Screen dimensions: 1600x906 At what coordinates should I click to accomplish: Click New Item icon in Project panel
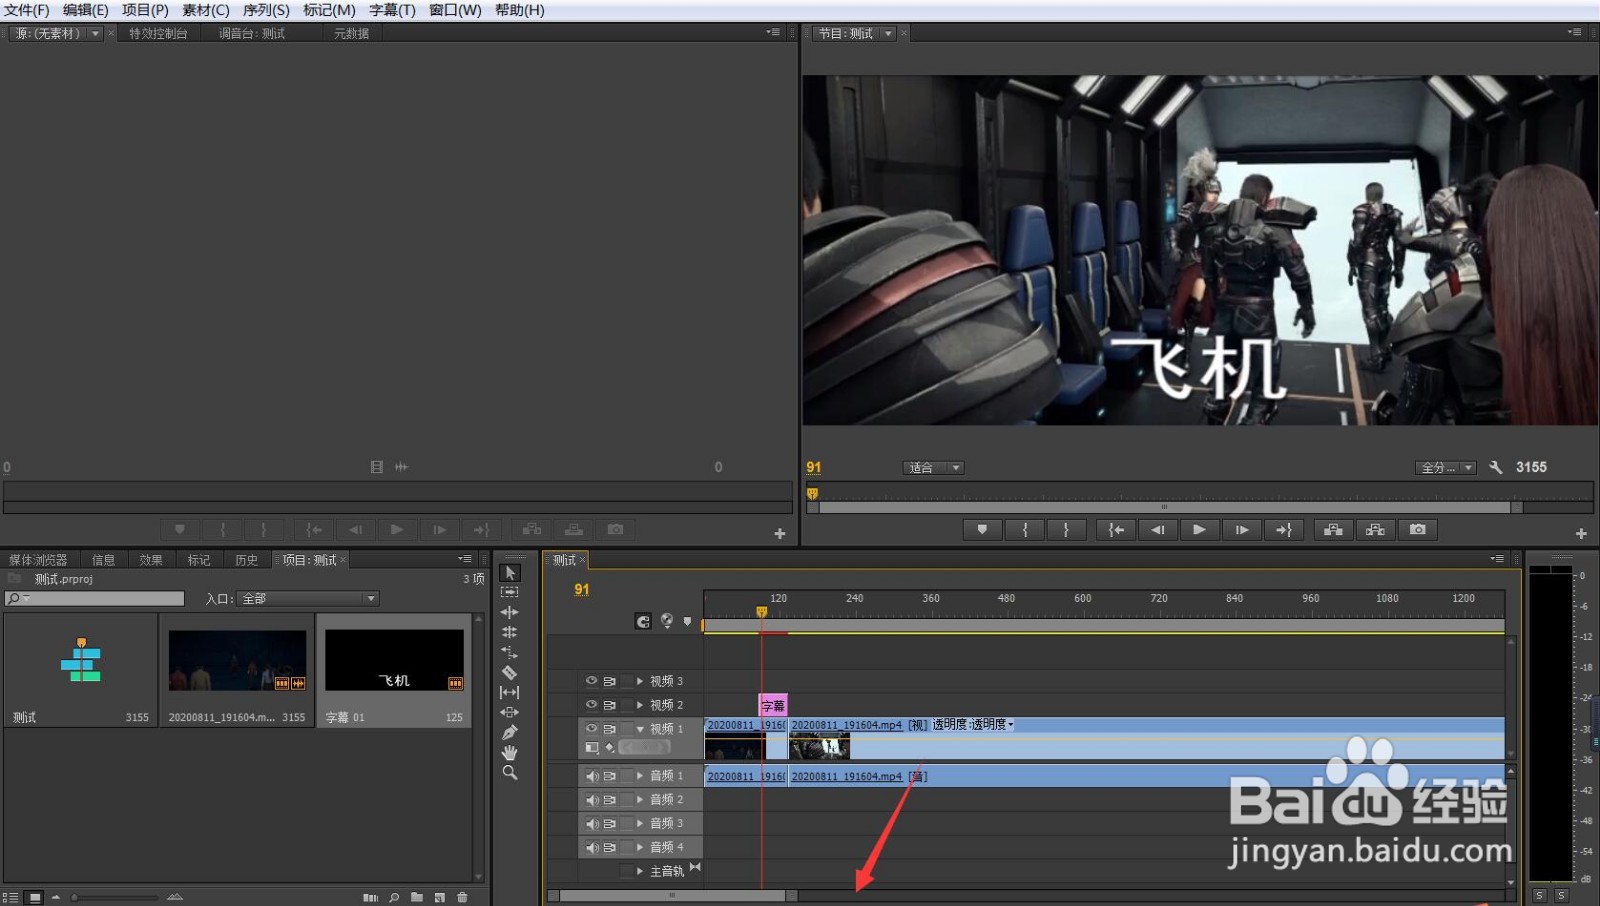(440, 897)
